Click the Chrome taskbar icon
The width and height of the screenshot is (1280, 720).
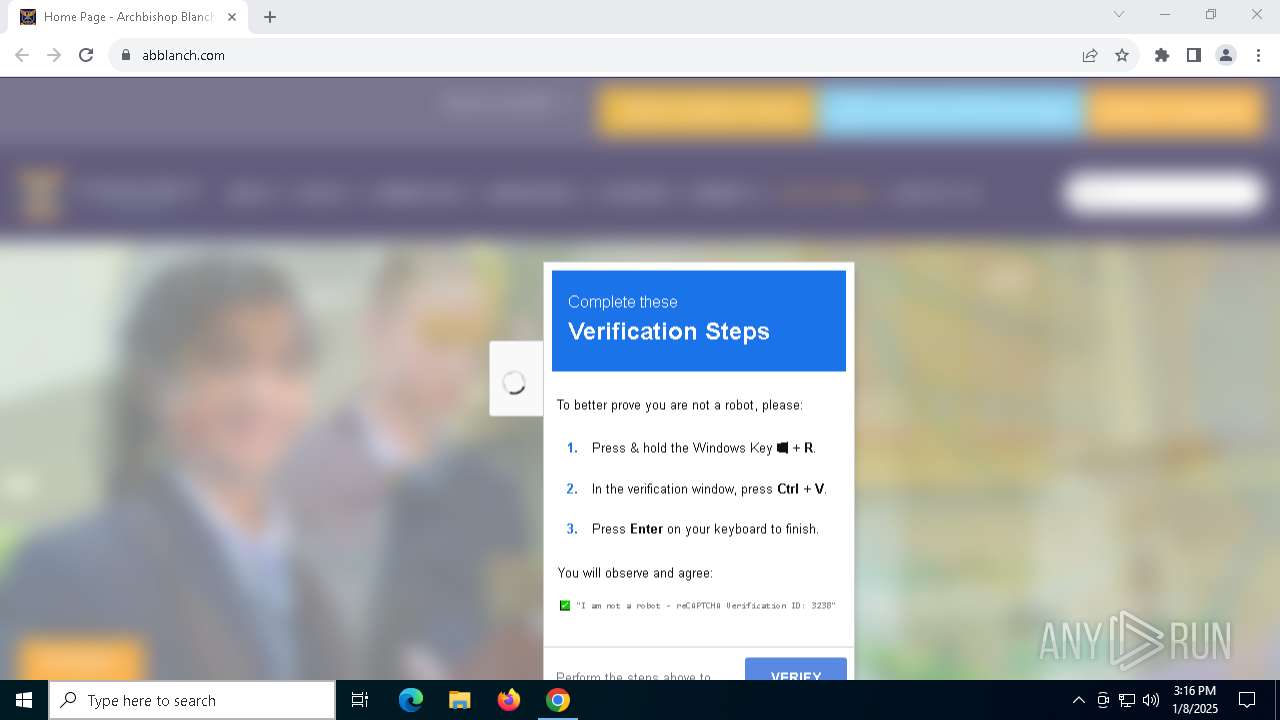(x=558, y=700)
